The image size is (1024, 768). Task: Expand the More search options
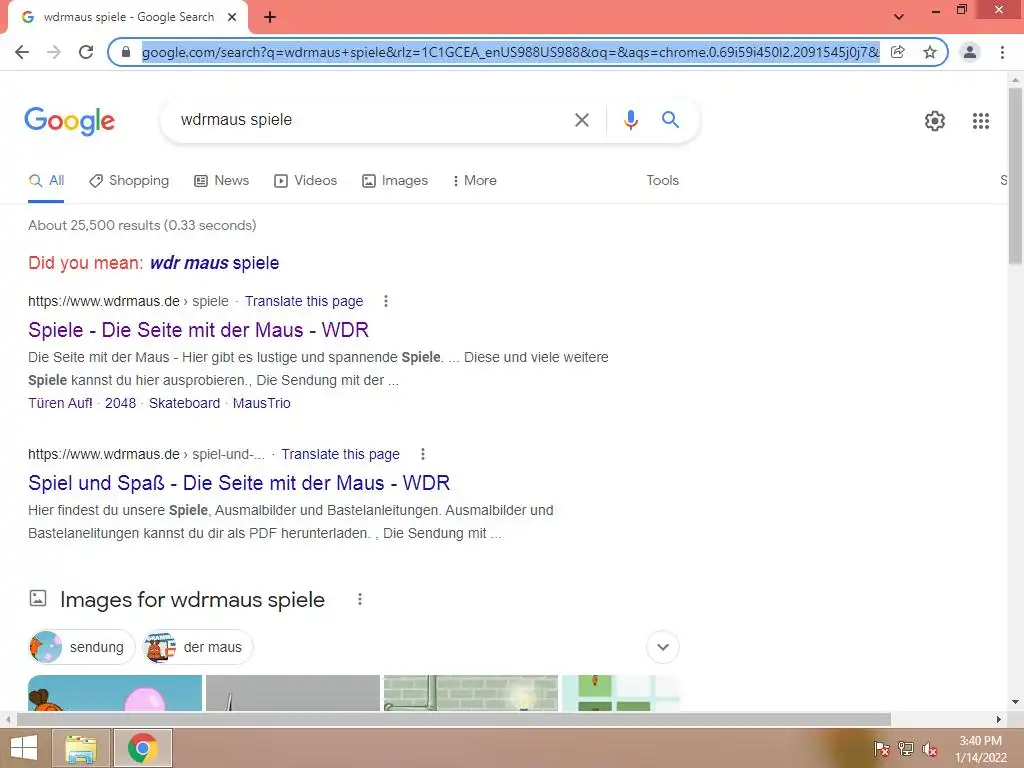click(x=475, y=181)
